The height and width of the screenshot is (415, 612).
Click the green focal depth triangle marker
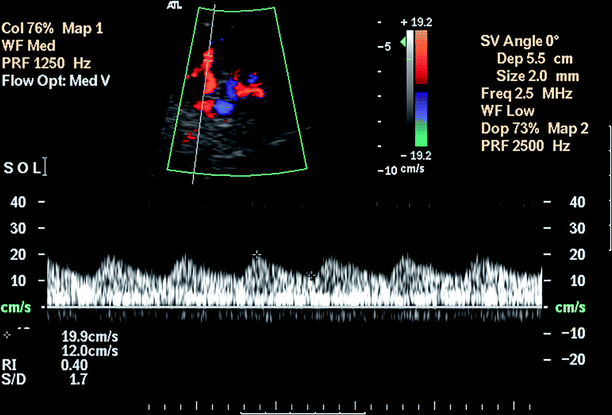pos(404,42)
